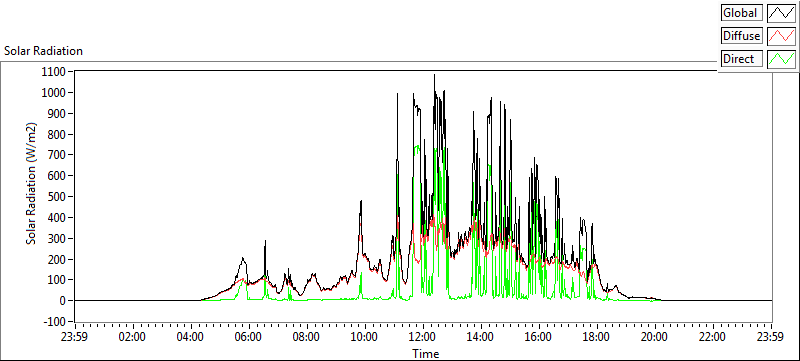
Task: Click the 04:00 time tick label
Action: (191, 337)
